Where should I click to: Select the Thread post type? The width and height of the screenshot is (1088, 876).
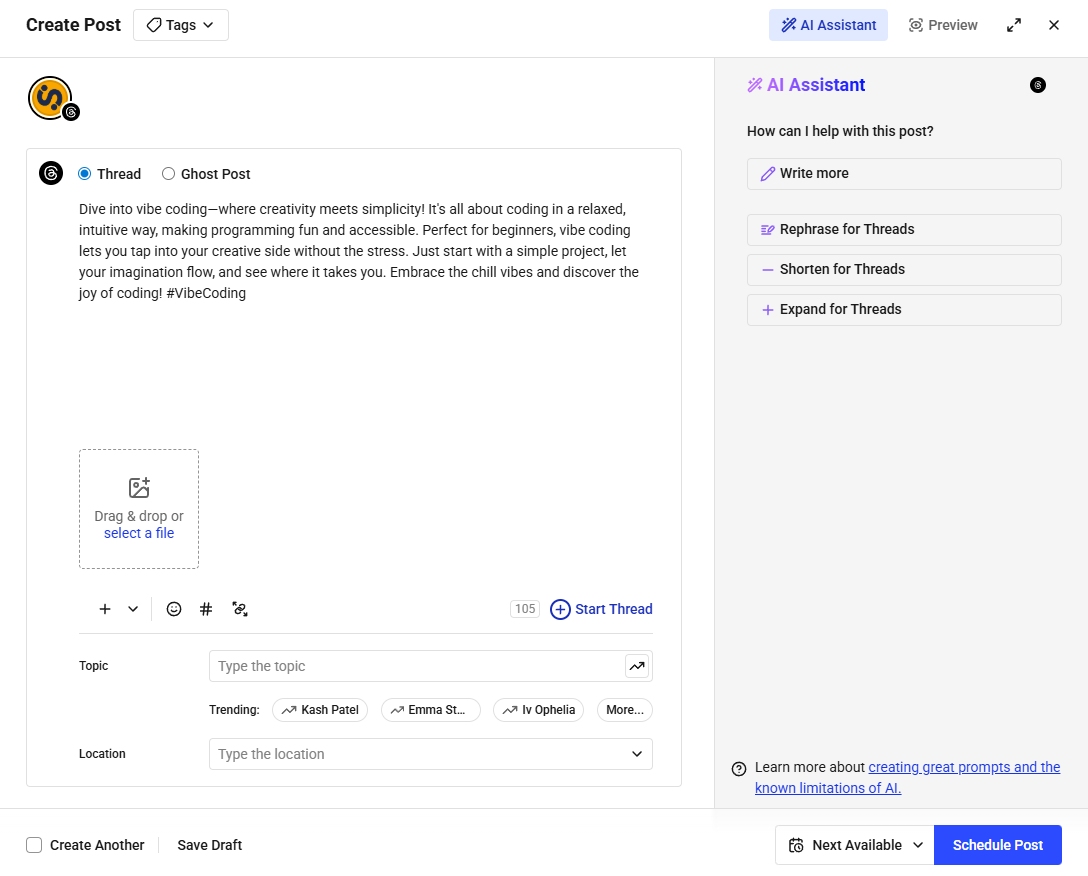click(x=84, y=174)
